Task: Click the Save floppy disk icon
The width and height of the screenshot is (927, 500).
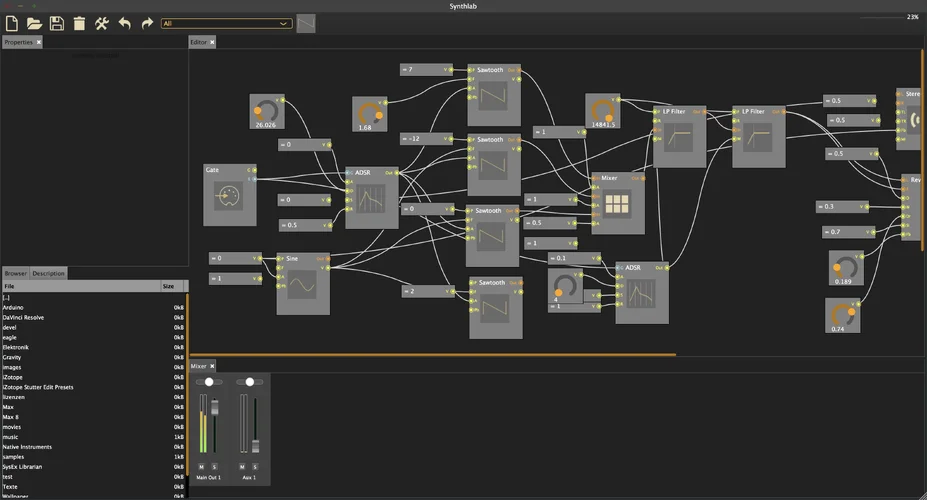Action: click(x=56, y=23)
